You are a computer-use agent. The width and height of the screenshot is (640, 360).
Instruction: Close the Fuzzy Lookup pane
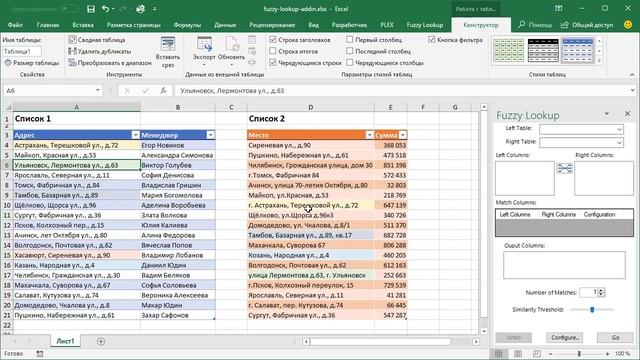tap(627, 114)
